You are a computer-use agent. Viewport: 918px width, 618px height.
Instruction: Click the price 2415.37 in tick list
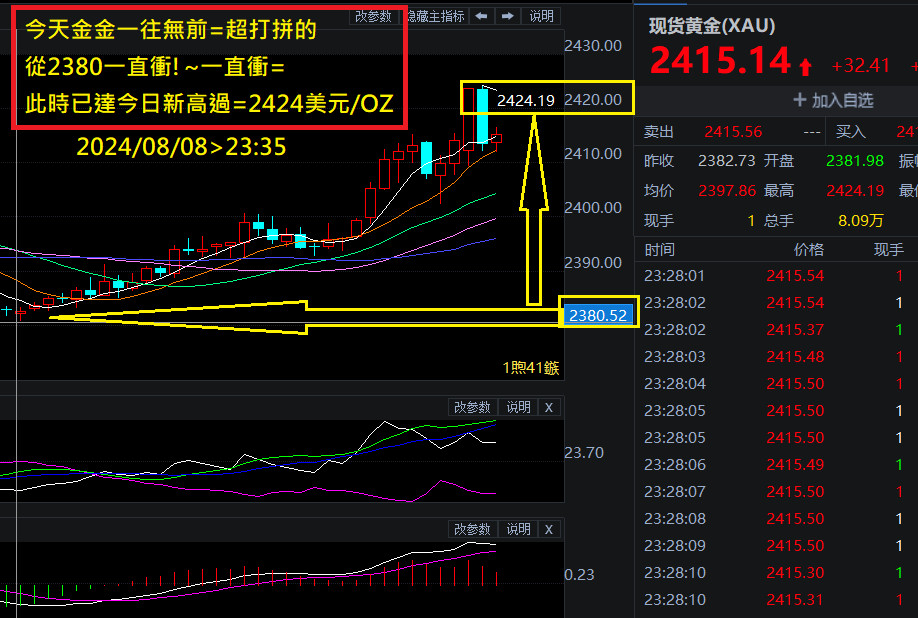(795, 329)
